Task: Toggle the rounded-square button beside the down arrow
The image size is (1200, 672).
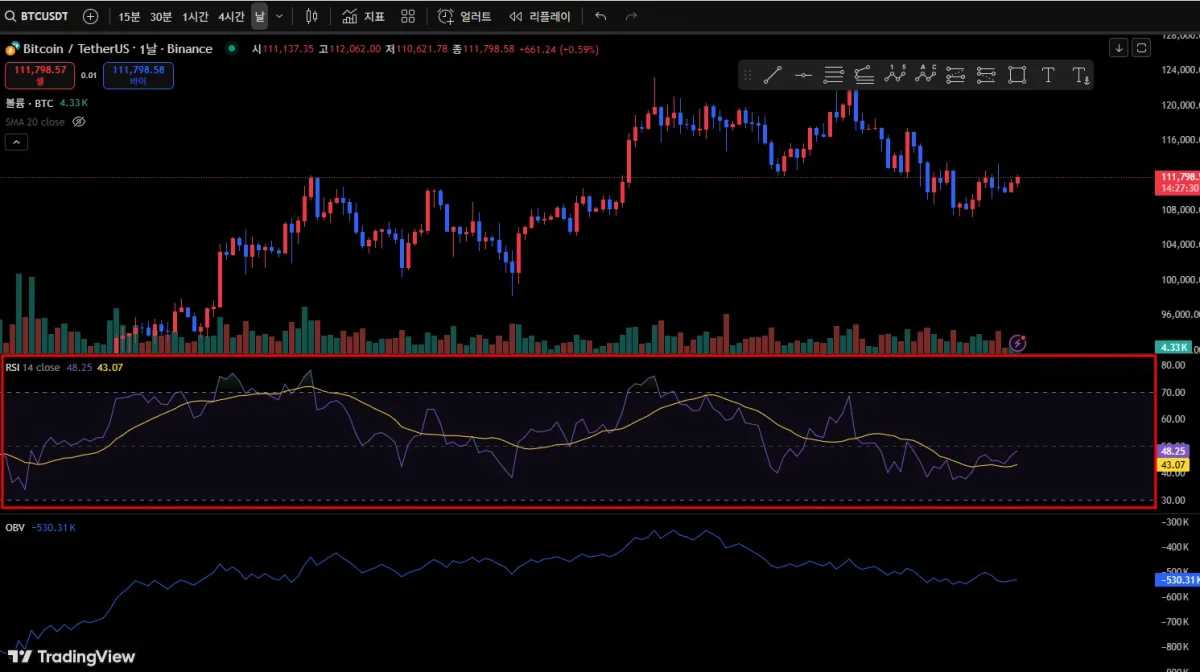Action: pos(1140,48)
